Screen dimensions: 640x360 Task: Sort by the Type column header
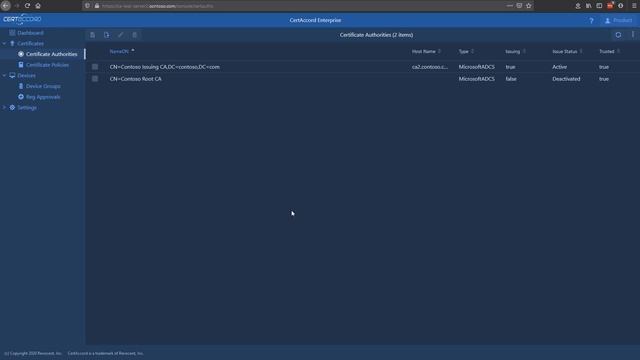(x=464, y=51)
